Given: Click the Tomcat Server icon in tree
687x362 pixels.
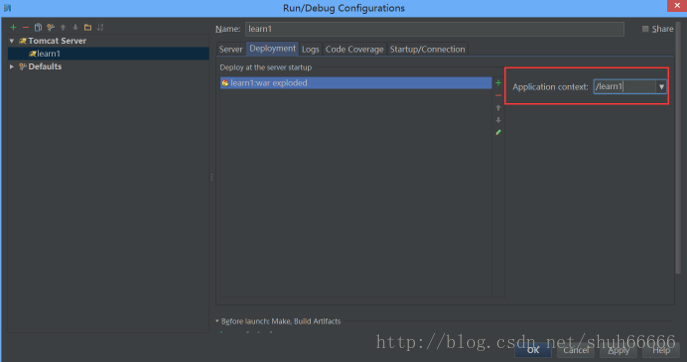Looking at the screenshot, I should tap(22, 41).
